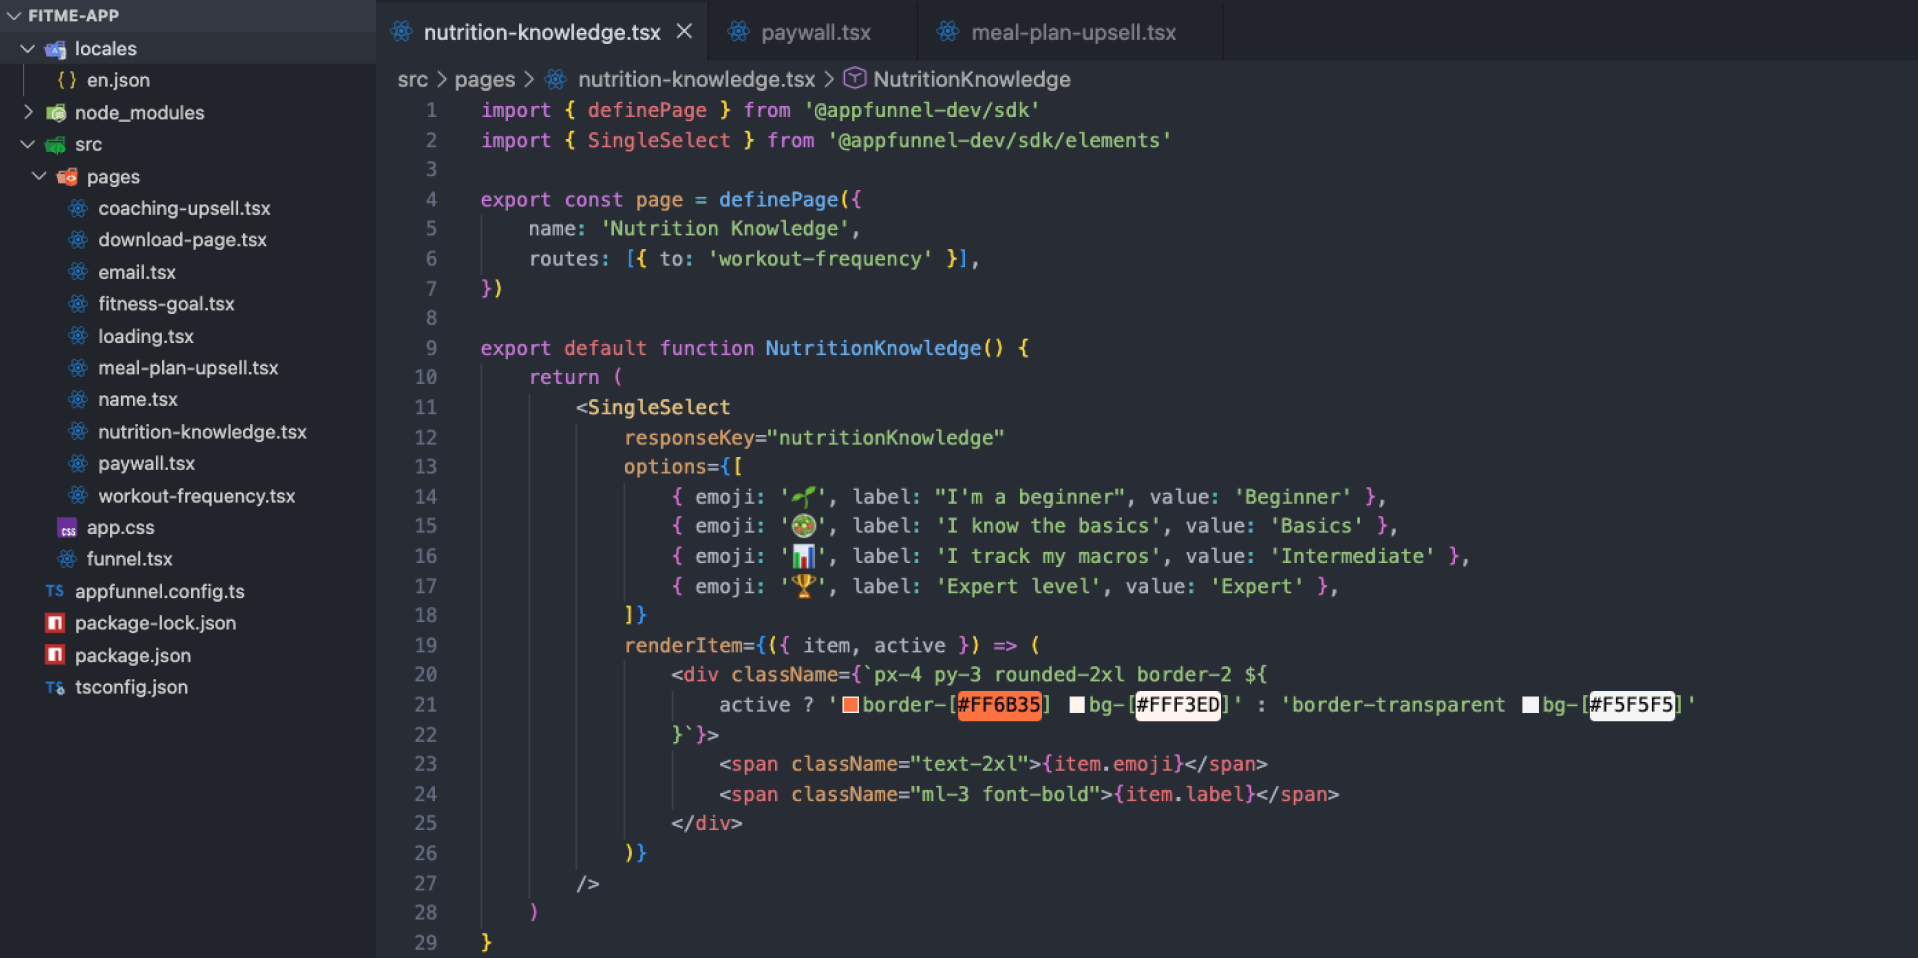Click the npm icon next to package.json

(54, 655)
